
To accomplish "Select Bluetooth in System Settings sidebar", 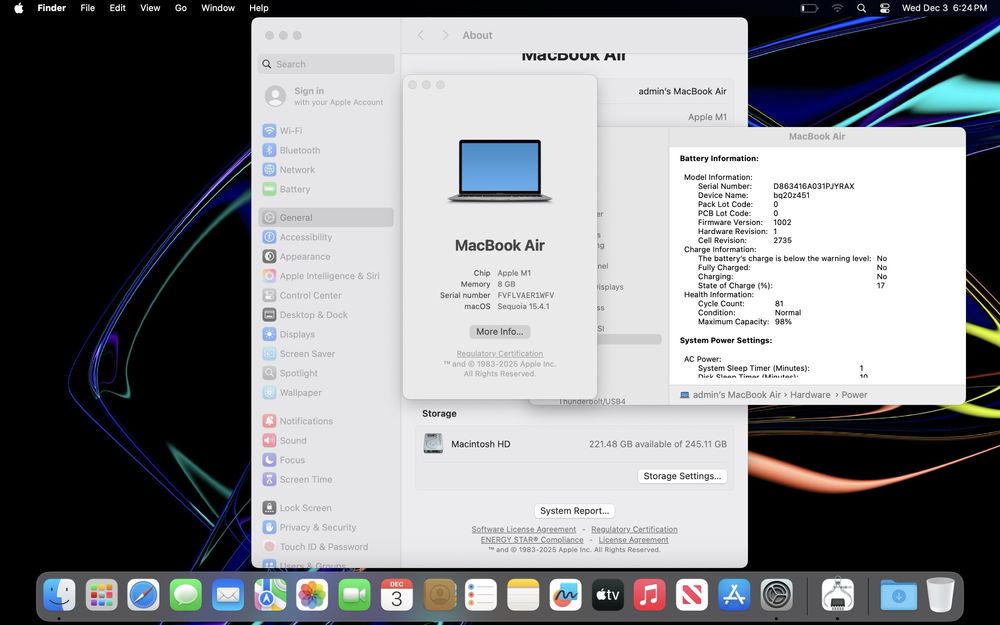I will 326,151.
